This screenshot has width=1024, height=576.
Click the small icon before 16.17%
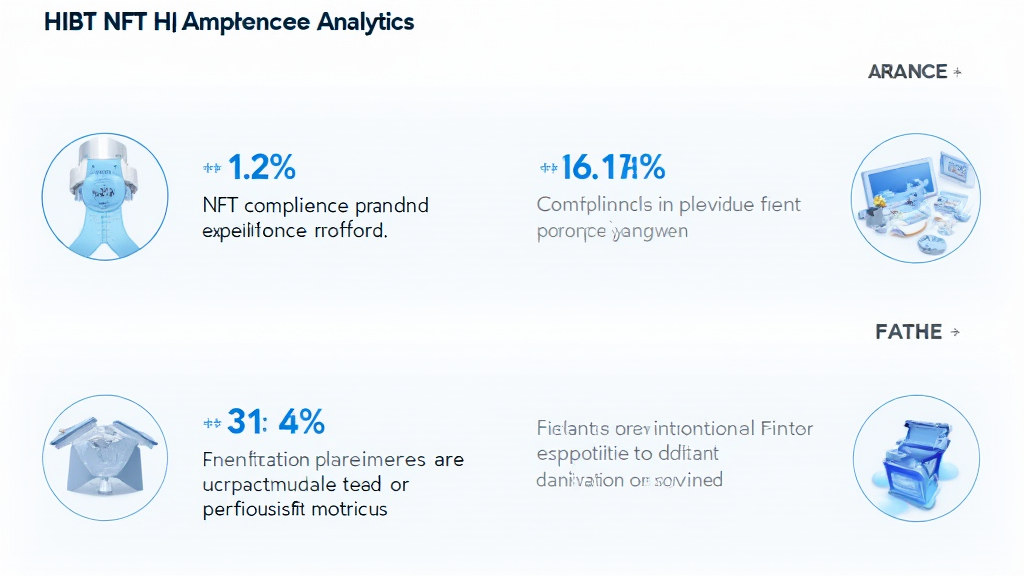548,168
